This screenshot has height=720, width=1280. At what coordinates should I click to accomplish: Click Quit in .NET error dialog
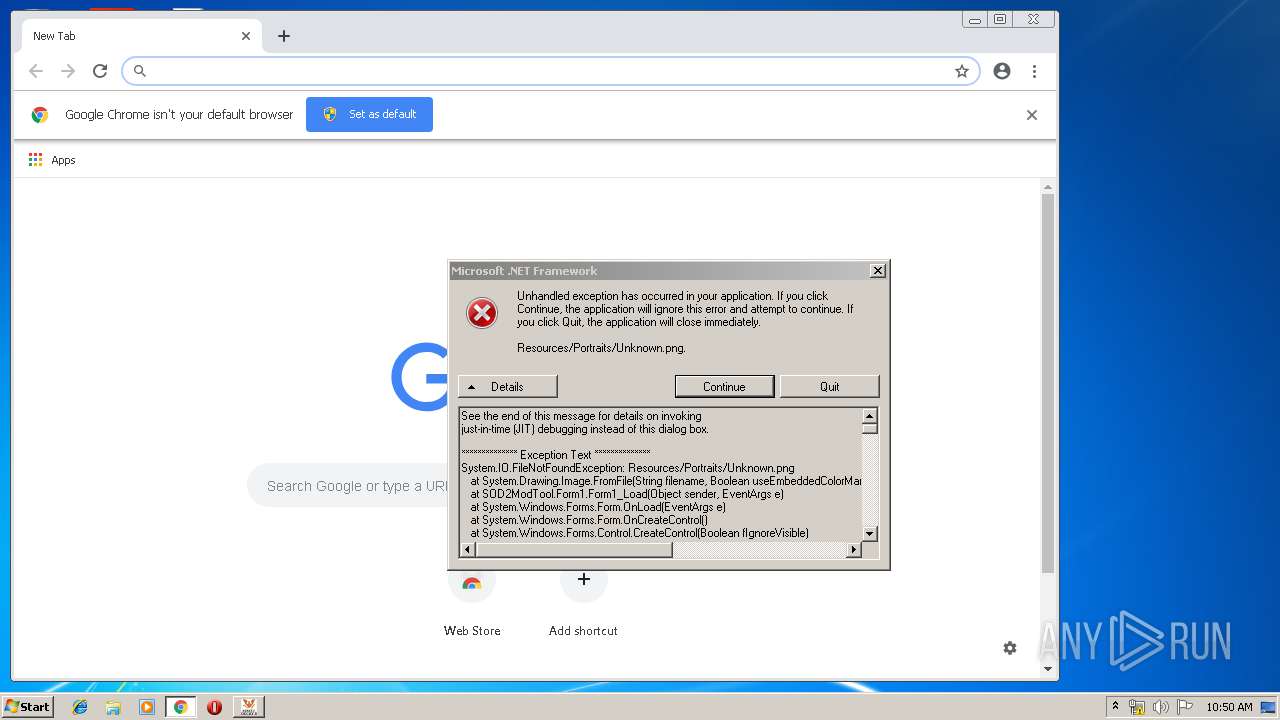830,387
